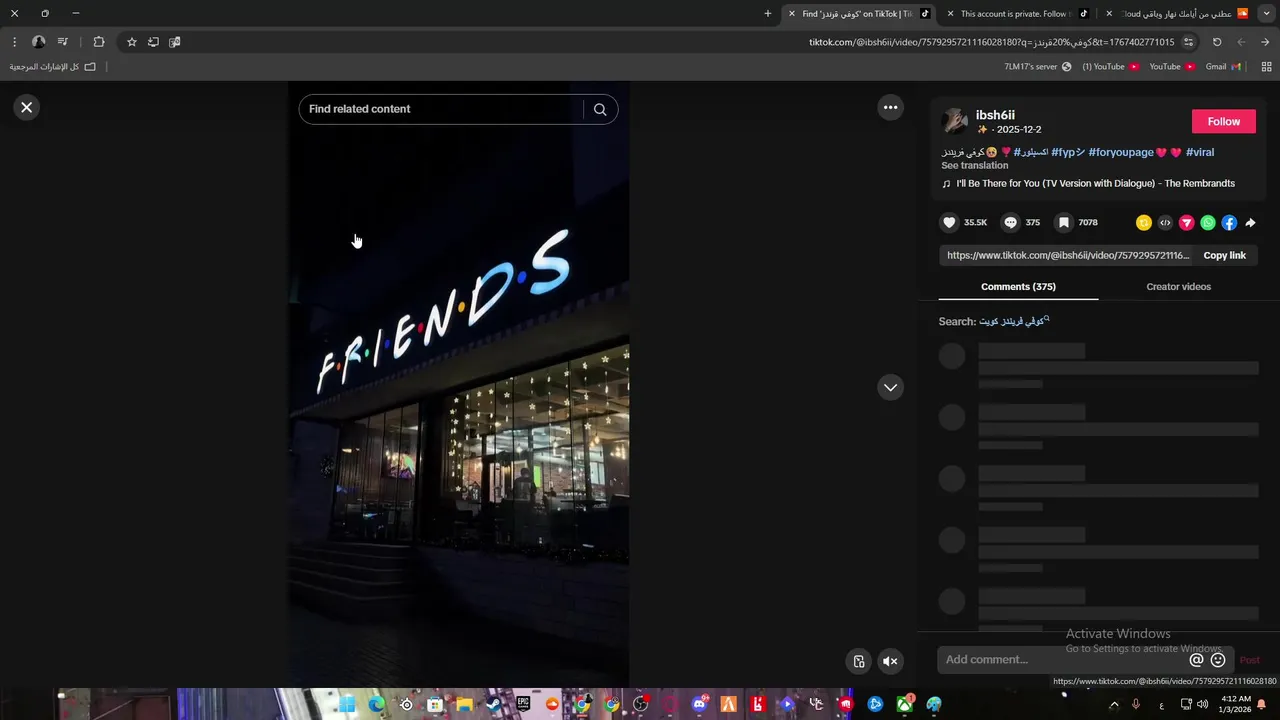Open the browser three-dot menu
Screen dimensions: 1280x720
tap(14, 42)
